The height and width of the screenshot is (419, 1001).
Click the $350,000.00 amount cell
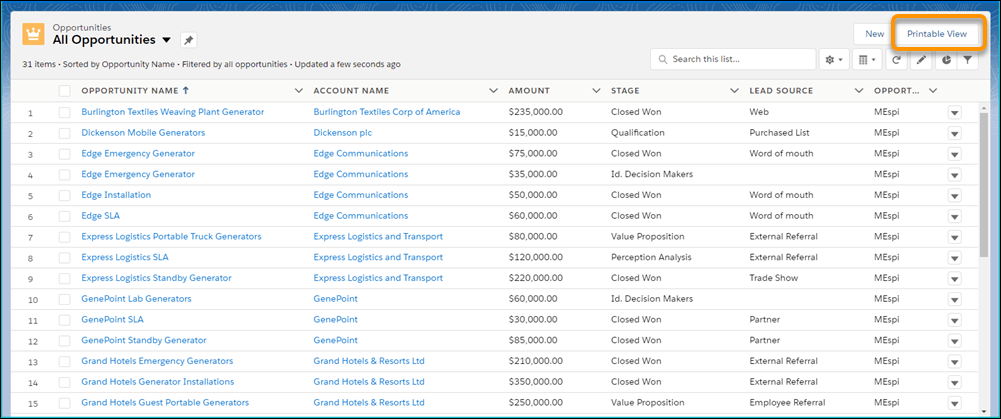pos(536,382)
